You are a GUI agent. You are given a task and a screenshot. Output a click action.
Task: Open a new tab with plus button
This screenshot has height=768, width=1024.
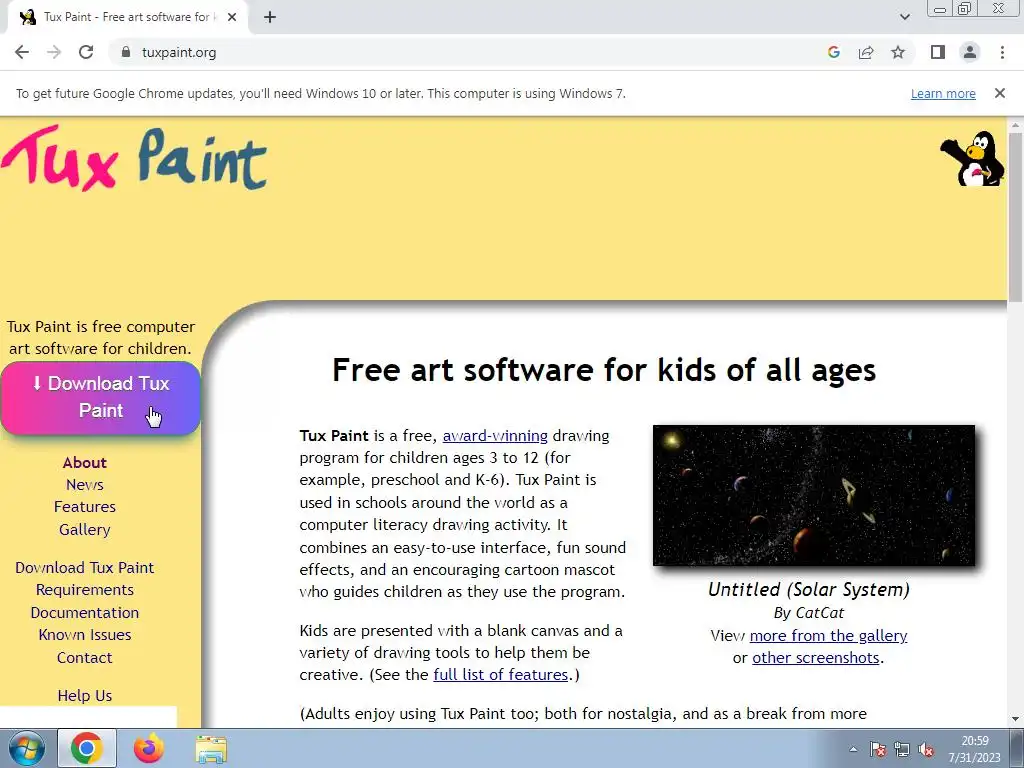pos(270,17)
